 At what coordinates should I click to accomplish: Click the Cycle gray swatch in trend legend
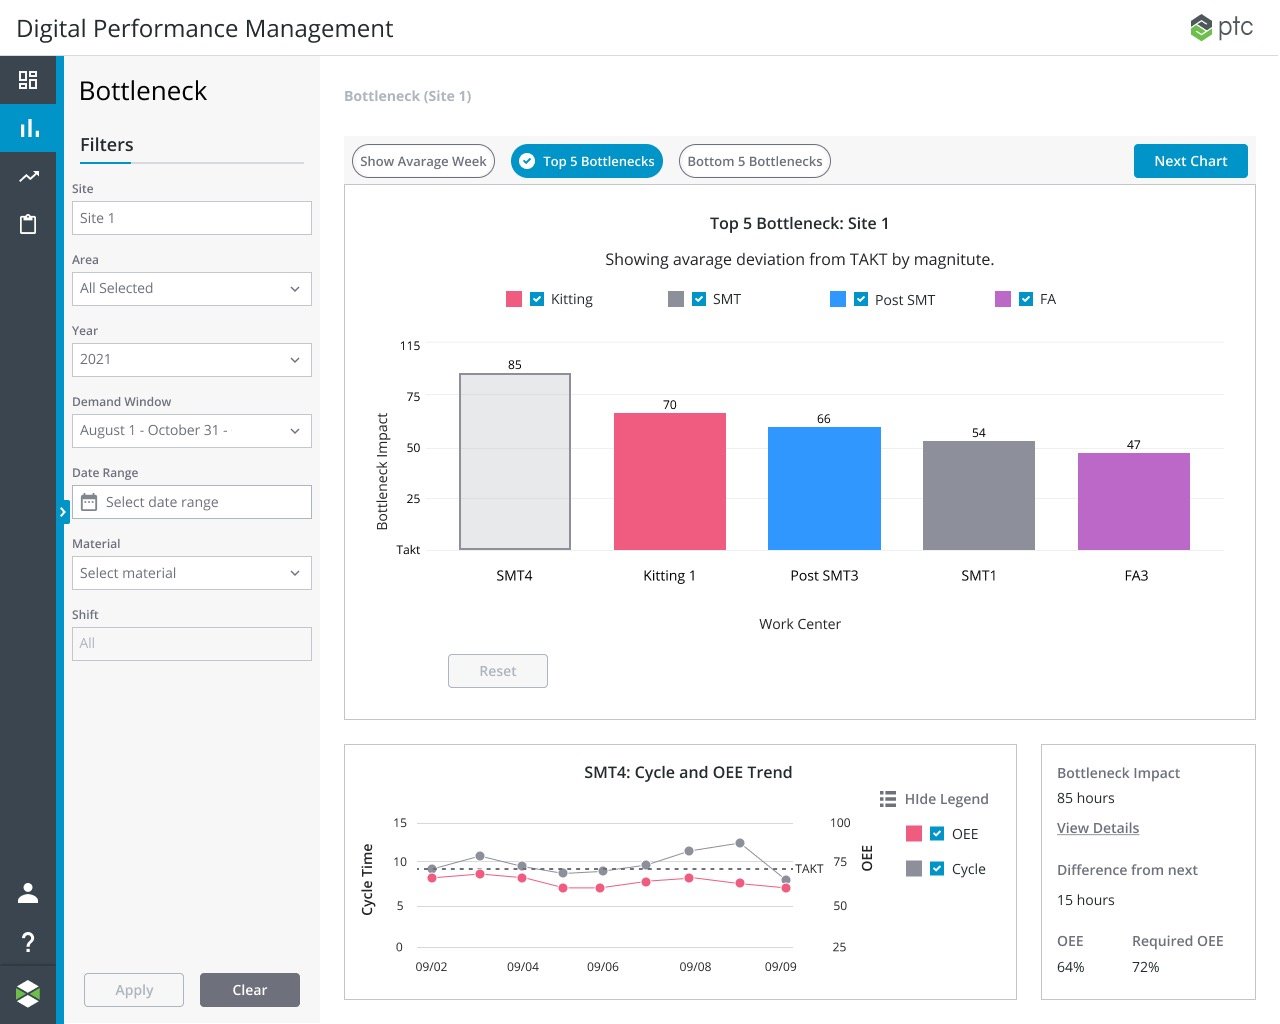914,869
